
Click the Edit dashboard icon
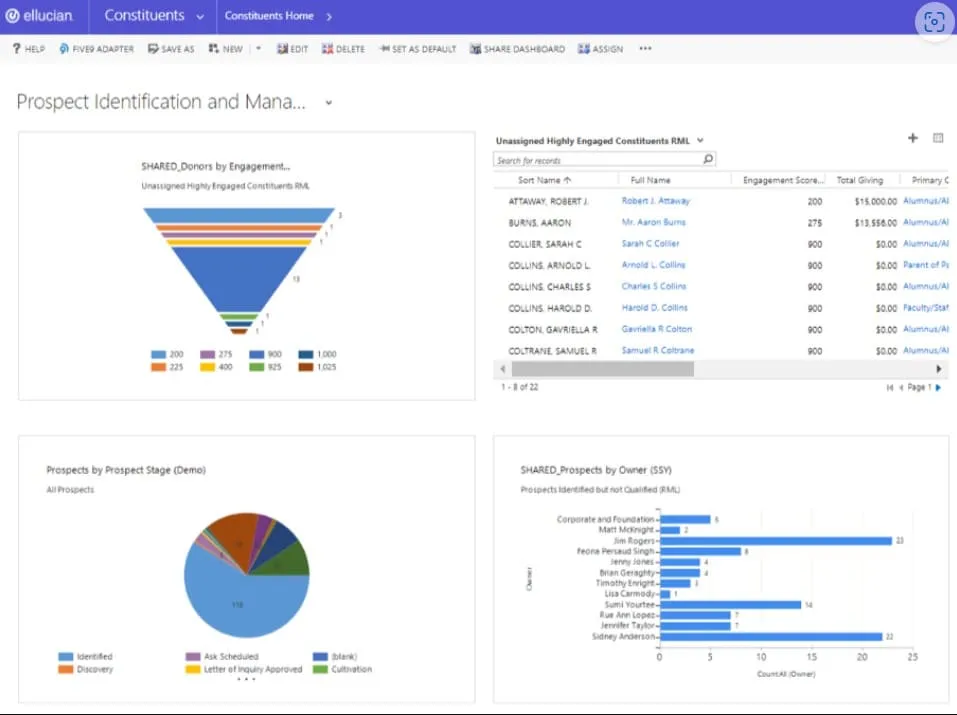(x=291, y=48)
